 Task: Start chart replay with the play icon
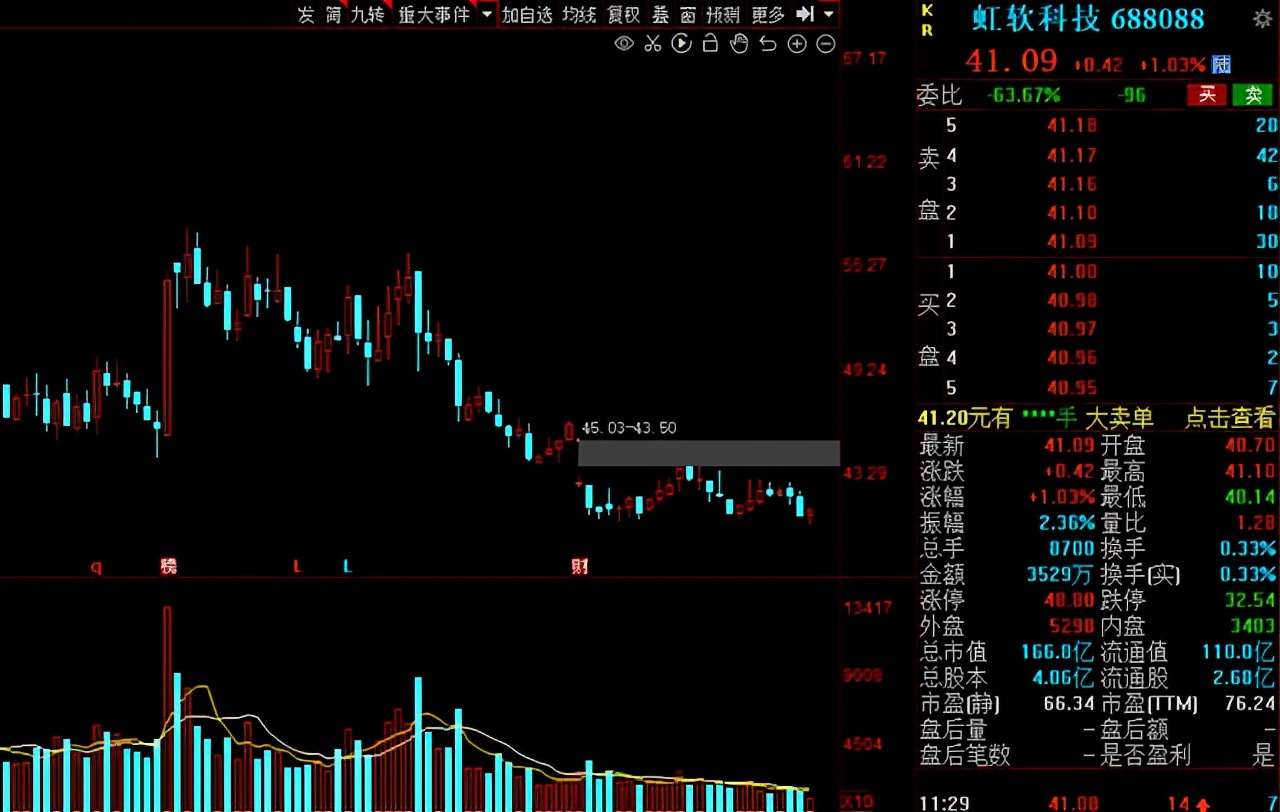(x=682, y=43)
